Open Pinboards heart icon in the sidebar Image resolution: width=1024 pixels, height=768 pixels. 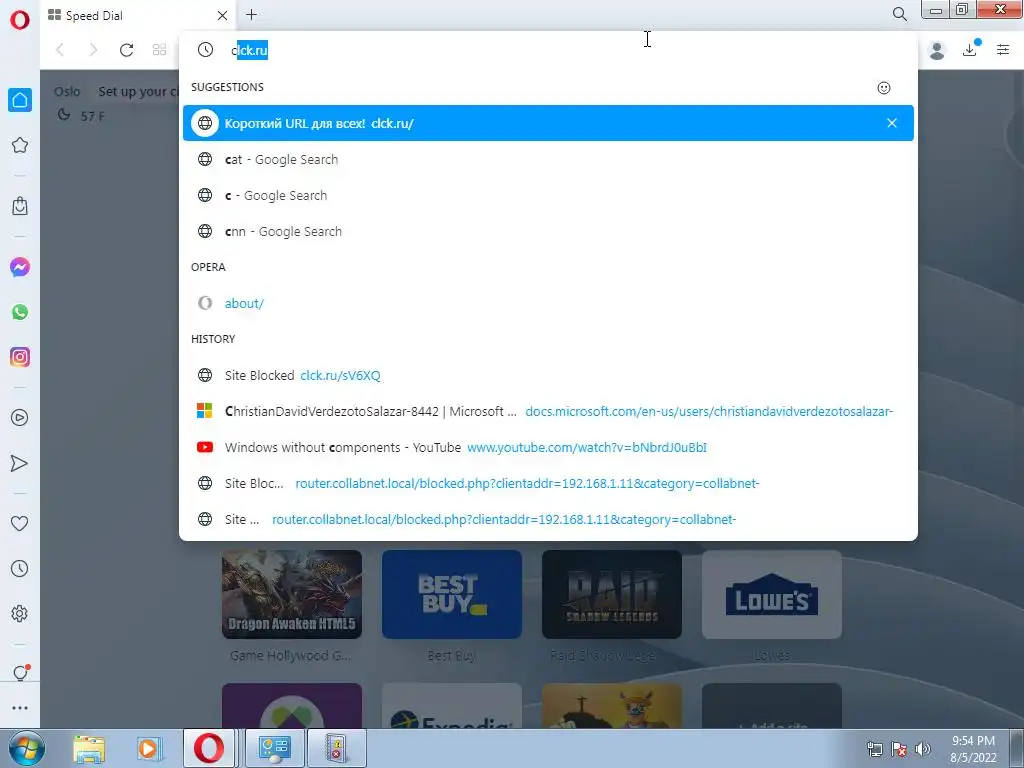coord(20,523)
